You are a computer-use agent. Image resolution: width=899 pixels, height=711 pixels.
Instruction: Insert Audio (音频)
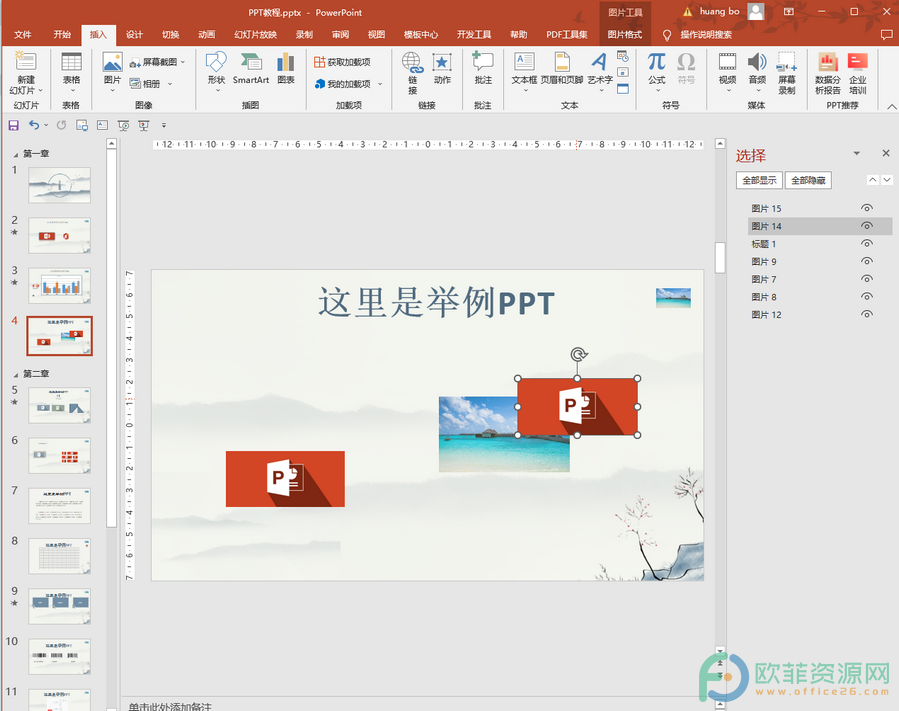pyautogui.click(x=757, y=72)
